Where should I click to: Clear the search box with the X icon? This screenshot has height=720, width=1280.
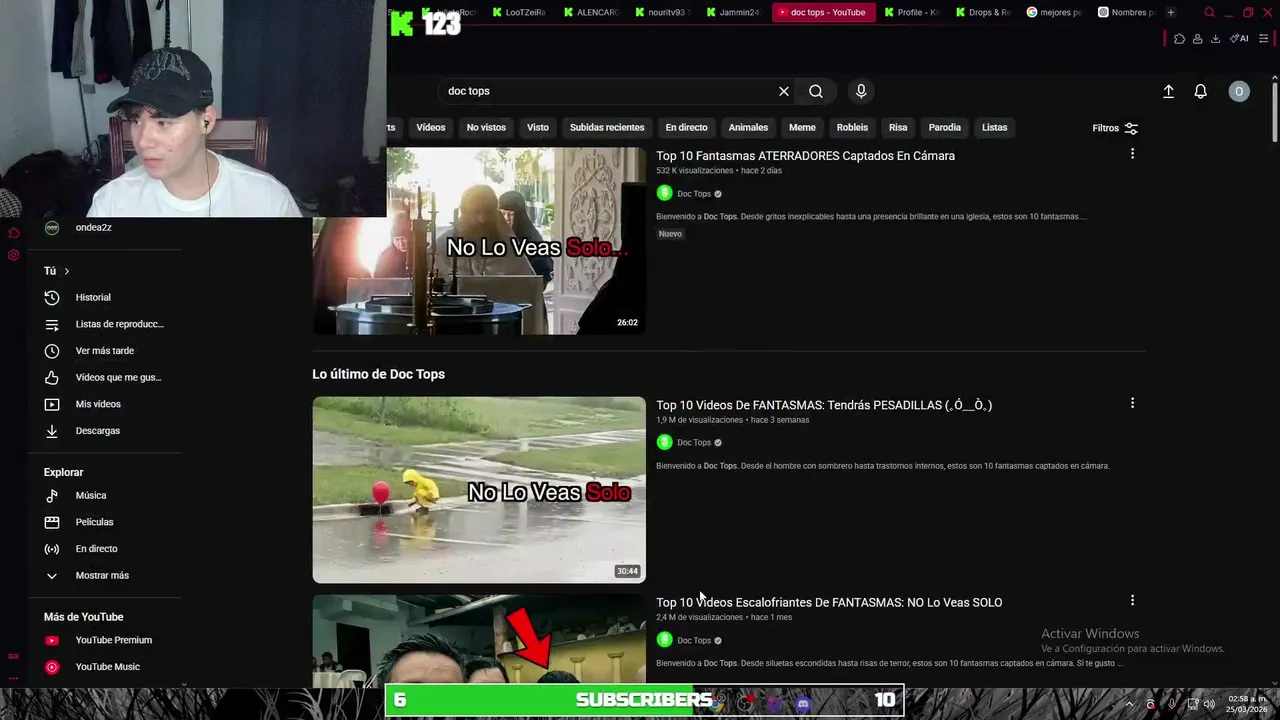(x=784, y=91)
